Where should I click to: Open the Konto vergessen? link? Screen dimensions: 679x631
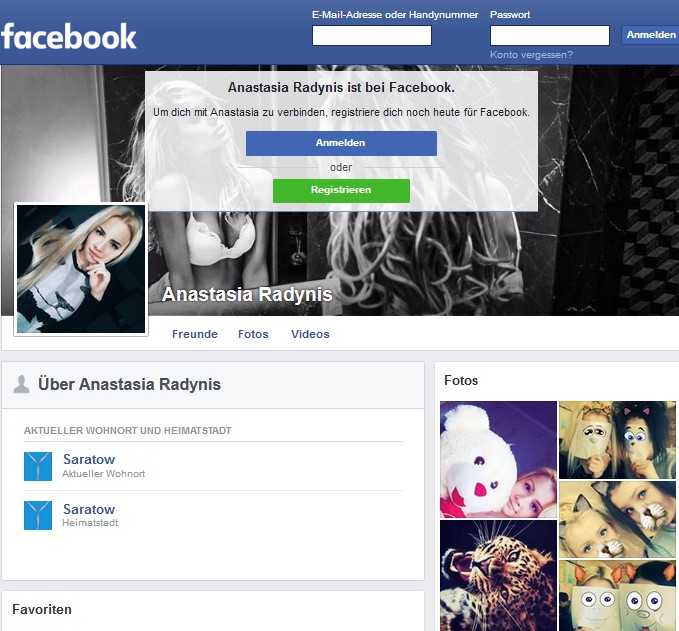[x=531, y=55]
